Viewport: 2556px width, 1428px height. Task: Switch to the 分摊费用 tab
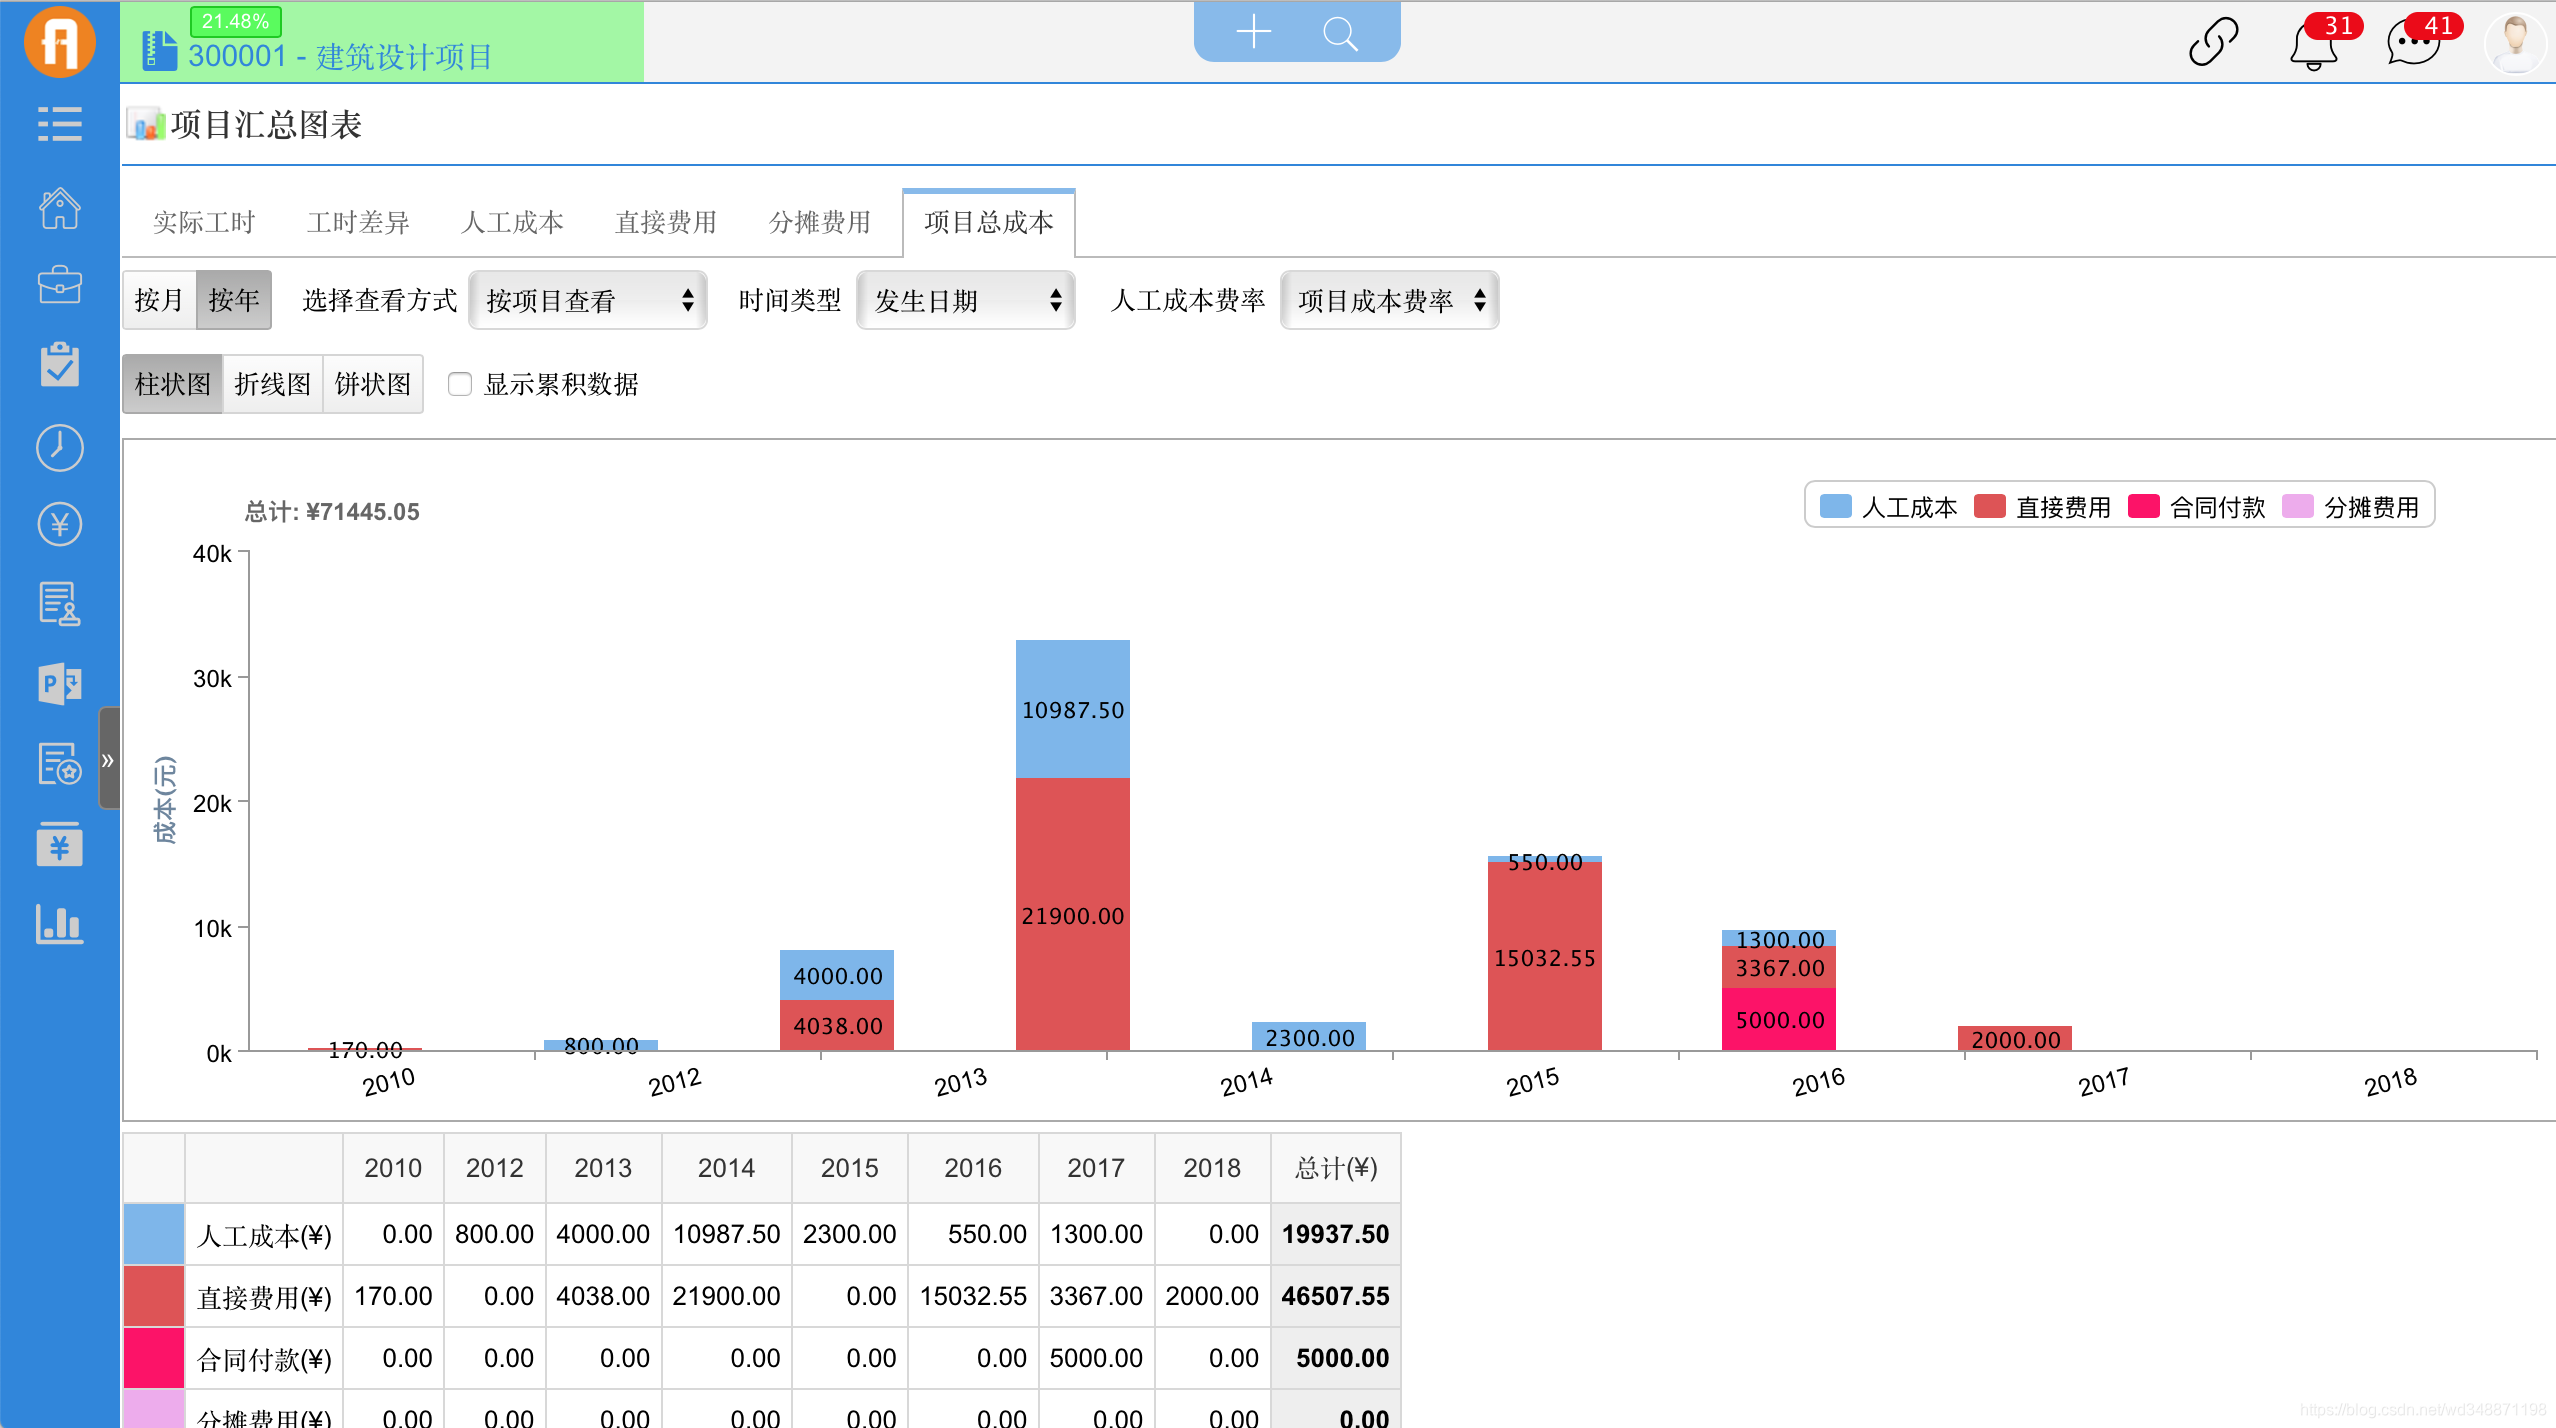pos(819,222)
